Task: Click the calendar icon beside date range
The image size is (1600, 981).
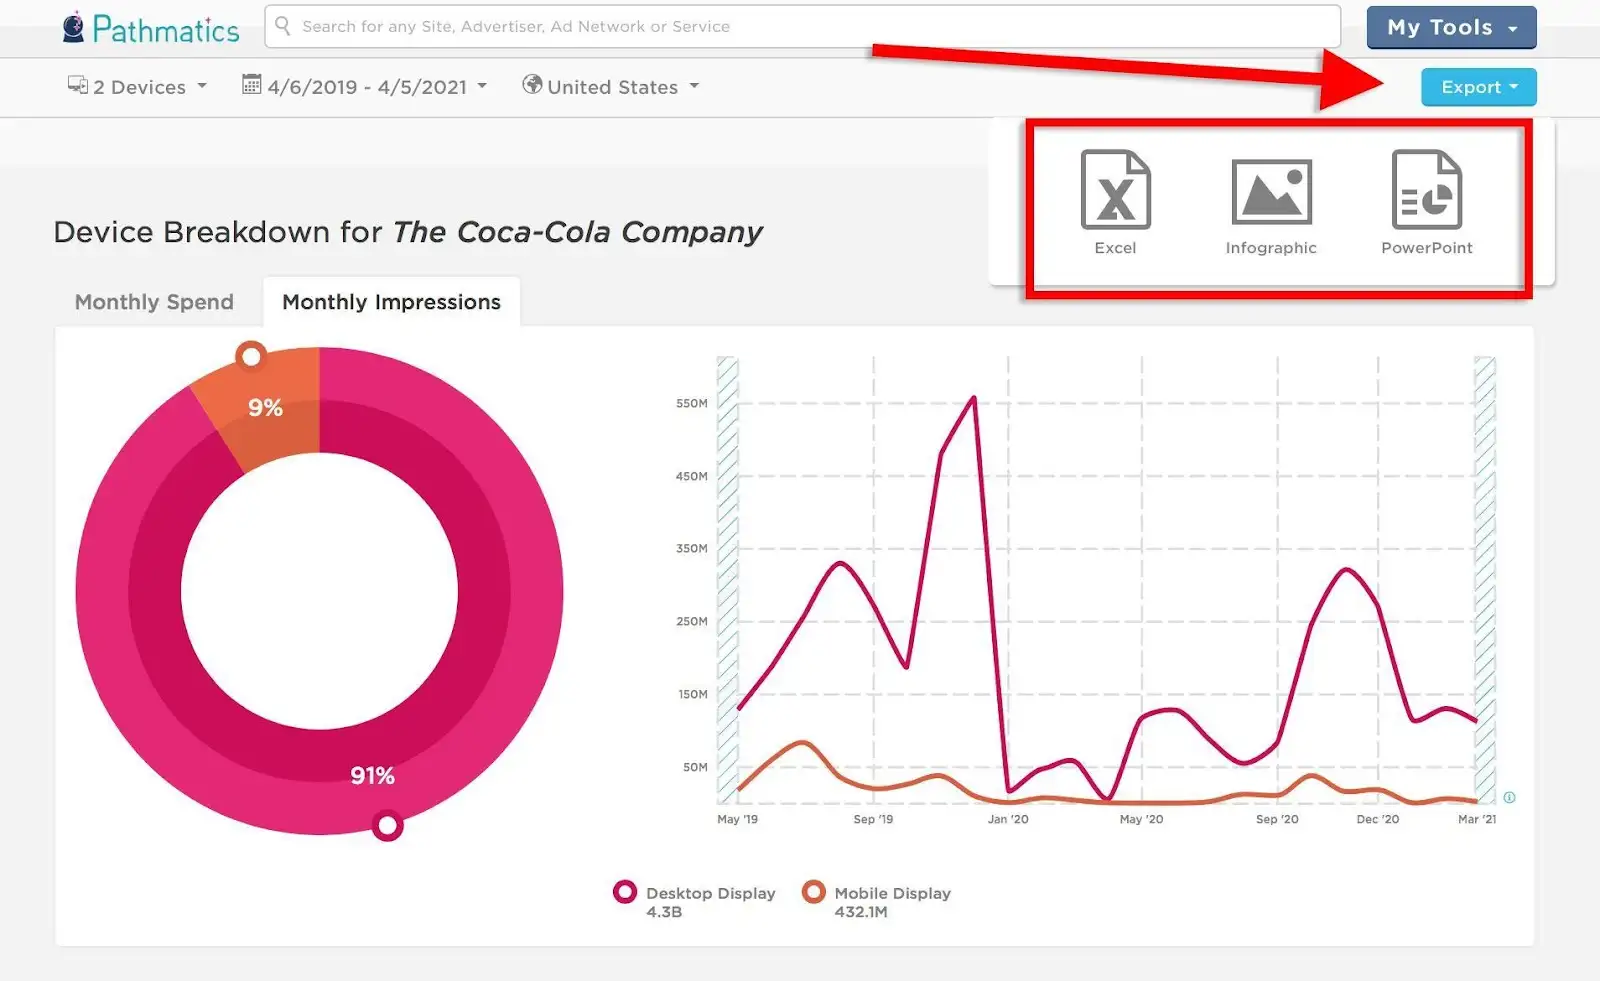Action: coord(251,85)
